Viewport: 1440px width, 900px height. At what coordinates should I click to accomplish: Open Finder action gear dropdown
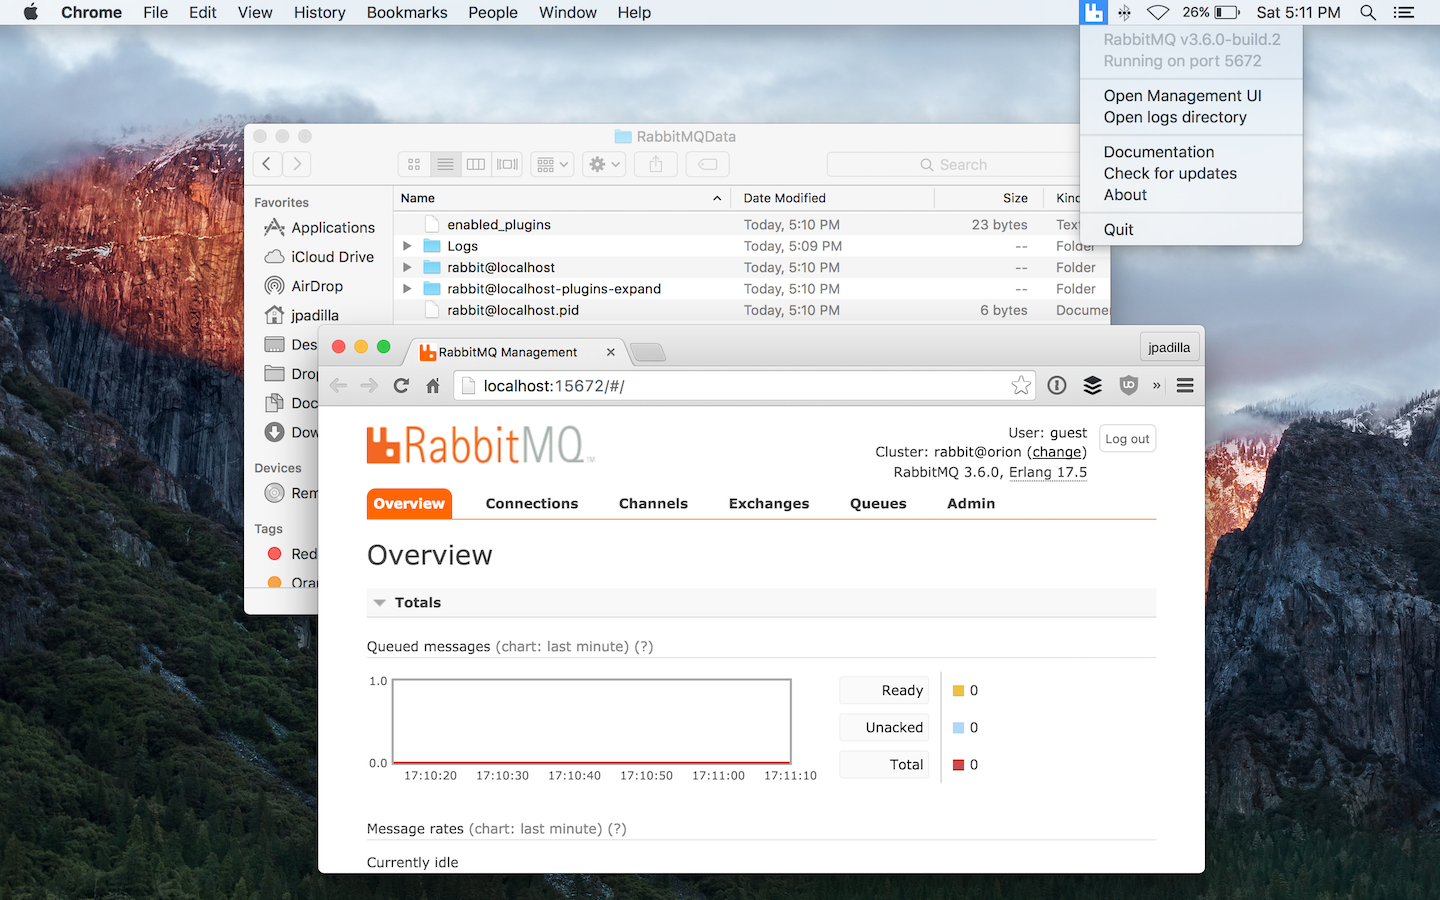tap(605, 164)
